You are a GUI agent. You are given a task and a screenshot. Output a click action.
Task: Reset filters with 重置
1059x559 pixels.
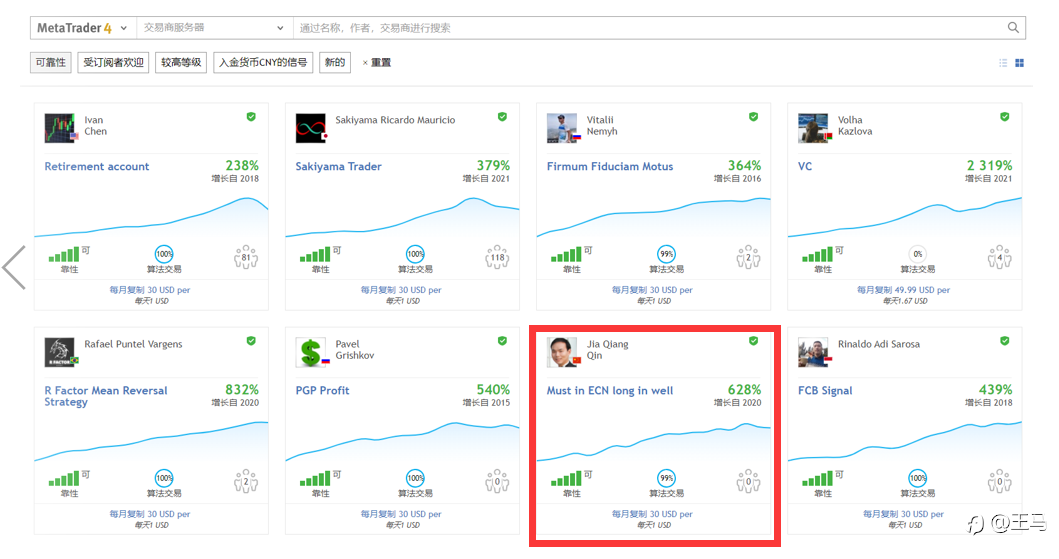click(x=377, y=62)
